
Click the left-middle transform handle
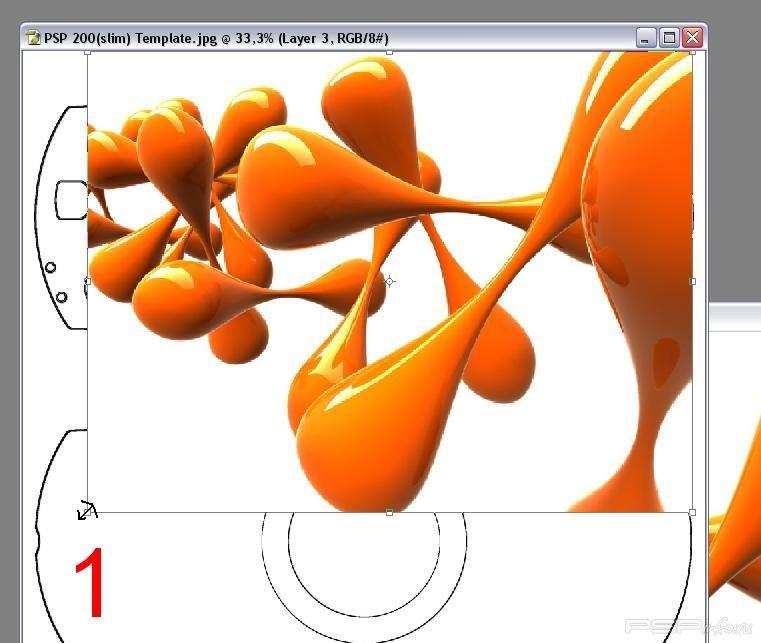tap(88, 282)
